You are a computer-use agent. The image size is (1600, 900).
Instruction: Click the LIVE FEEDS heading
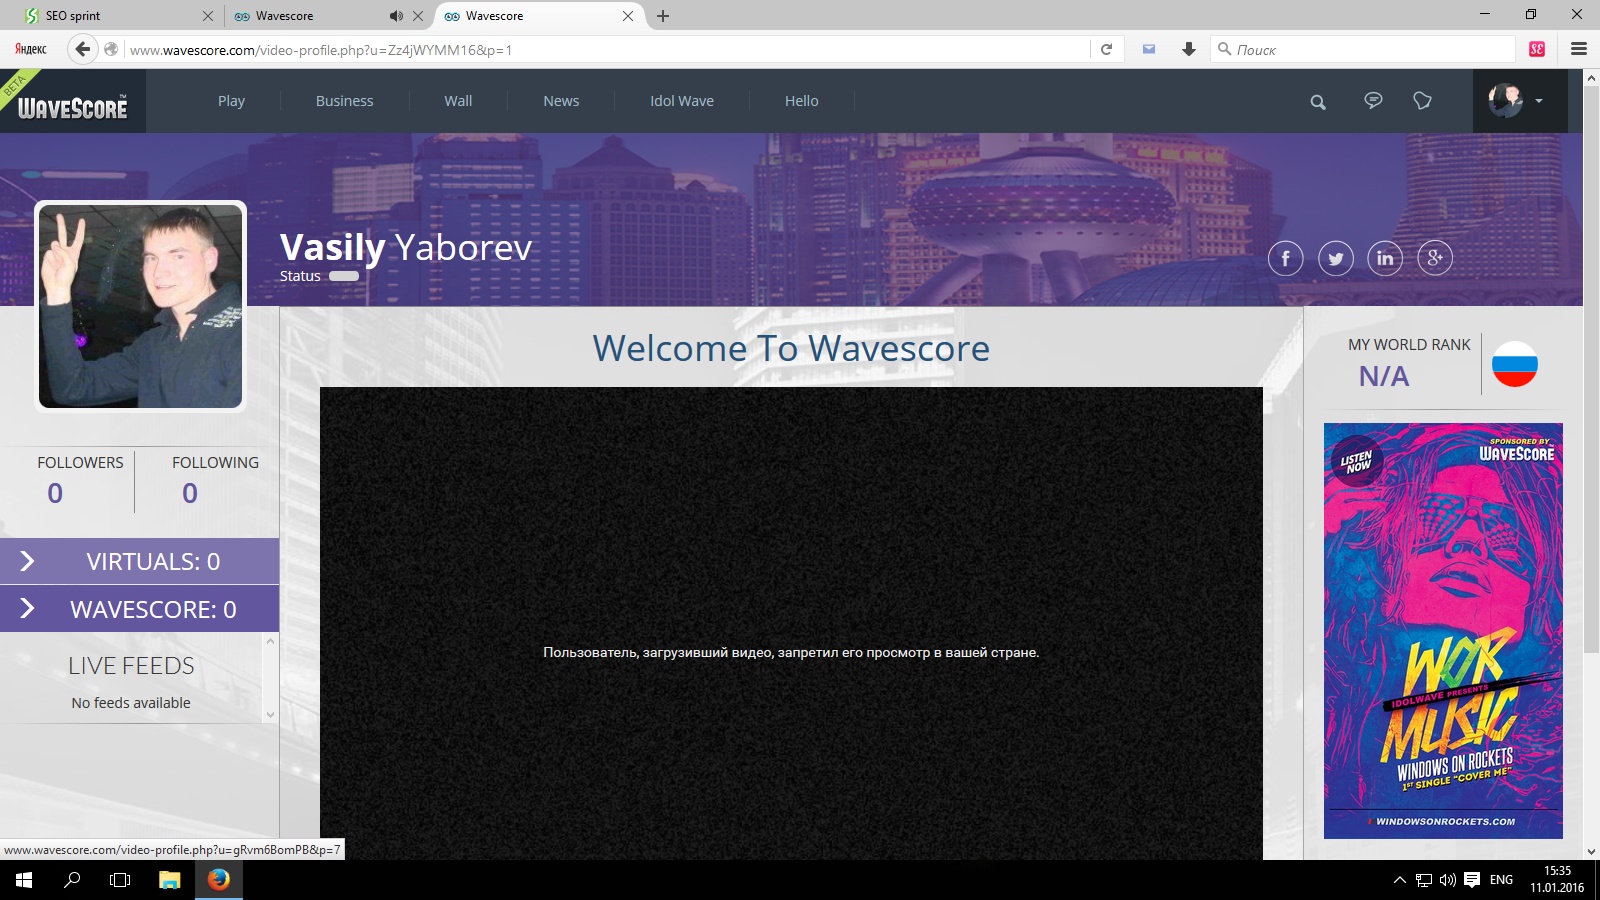(x=131, y=666)
